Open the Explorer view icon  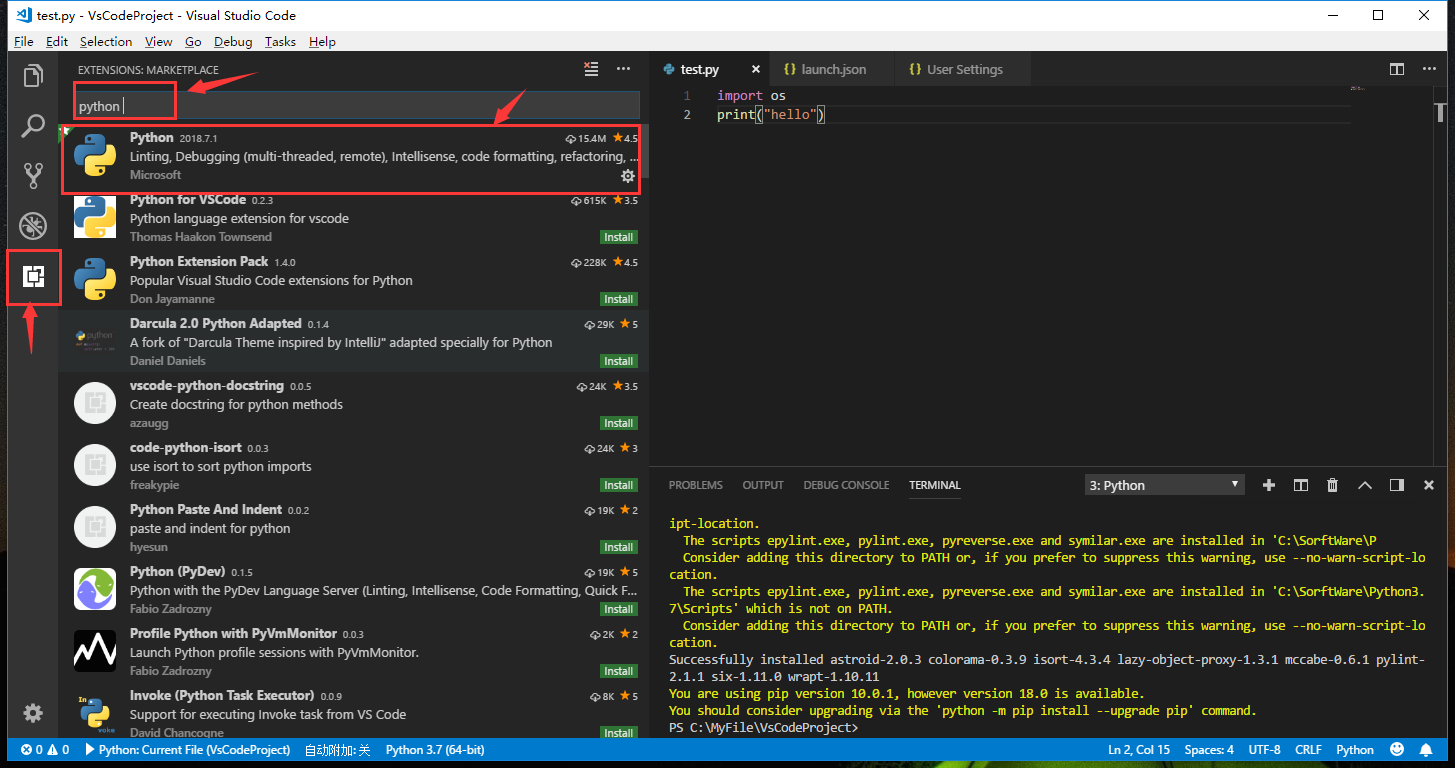pyautogui.click(x=33, y=75)
